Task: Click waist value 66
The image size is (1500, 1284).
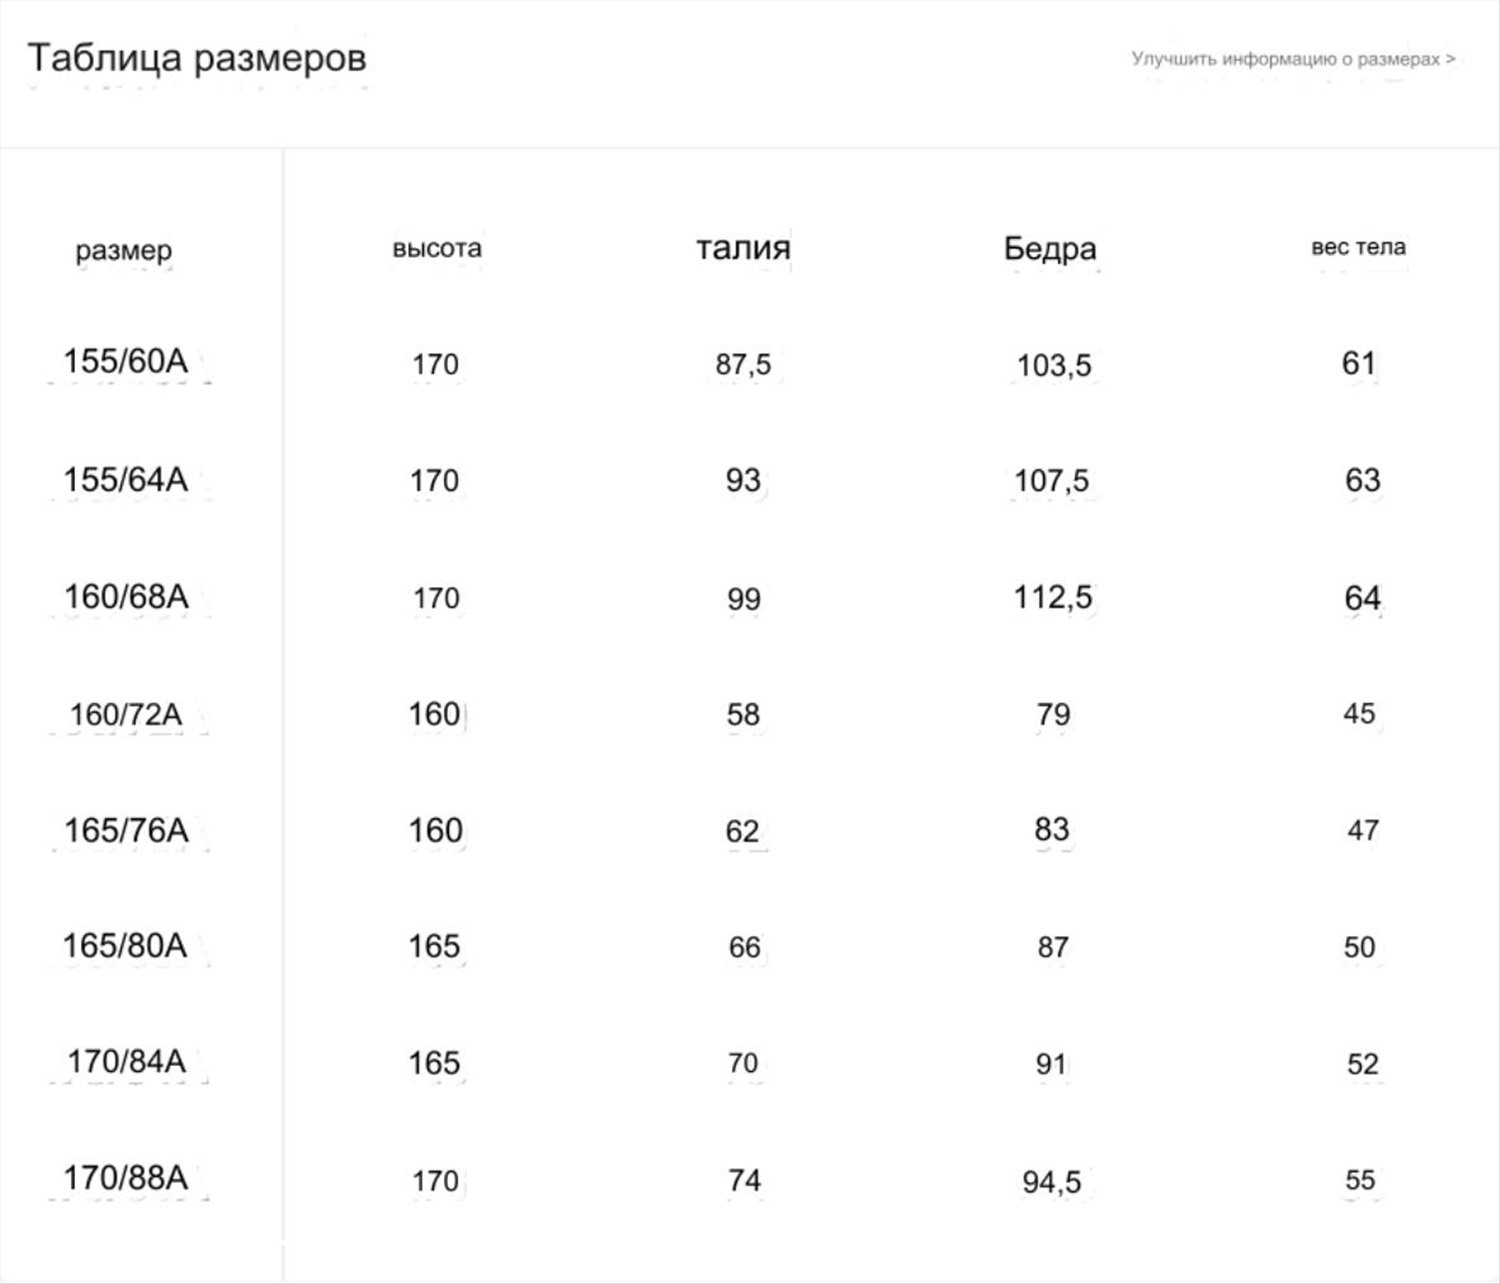Action: click(744, 947)
